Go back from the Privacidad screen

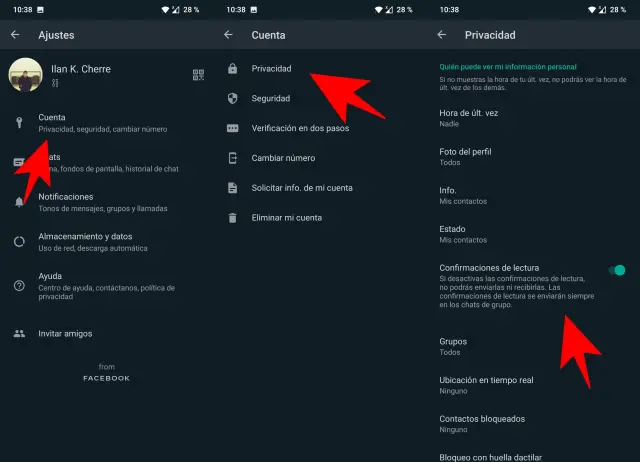pyautogui.click(x=442, y=35)
